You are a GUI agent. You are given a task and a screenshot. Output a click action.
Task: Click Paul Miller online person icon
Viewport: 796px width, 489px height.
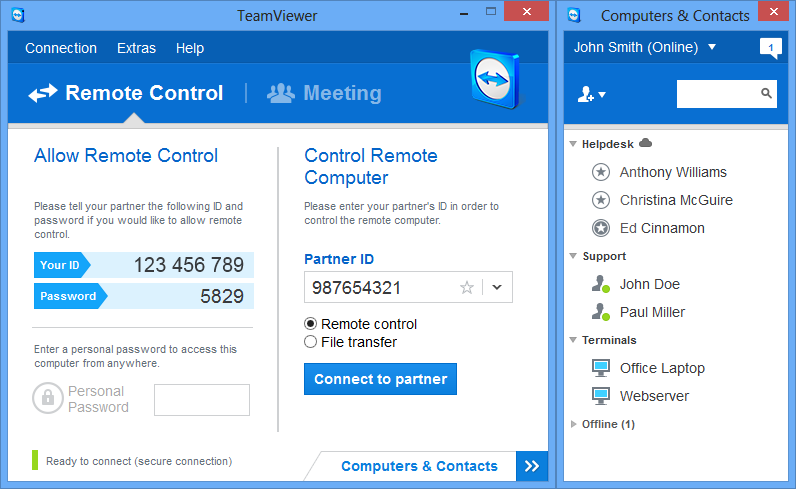[601, 312]
